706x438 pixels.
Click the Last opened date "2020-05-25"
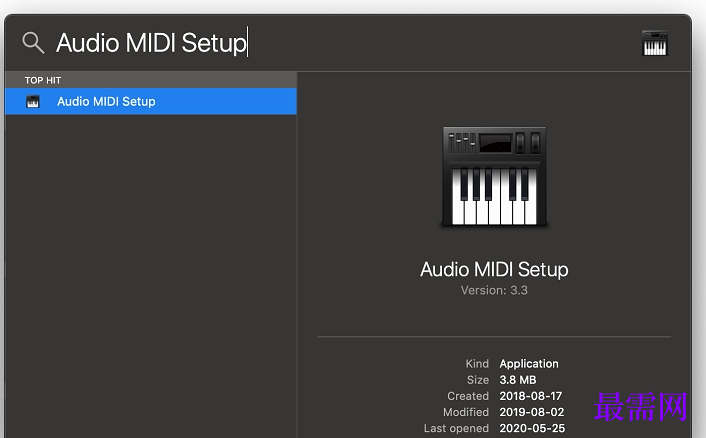(532, 429)
